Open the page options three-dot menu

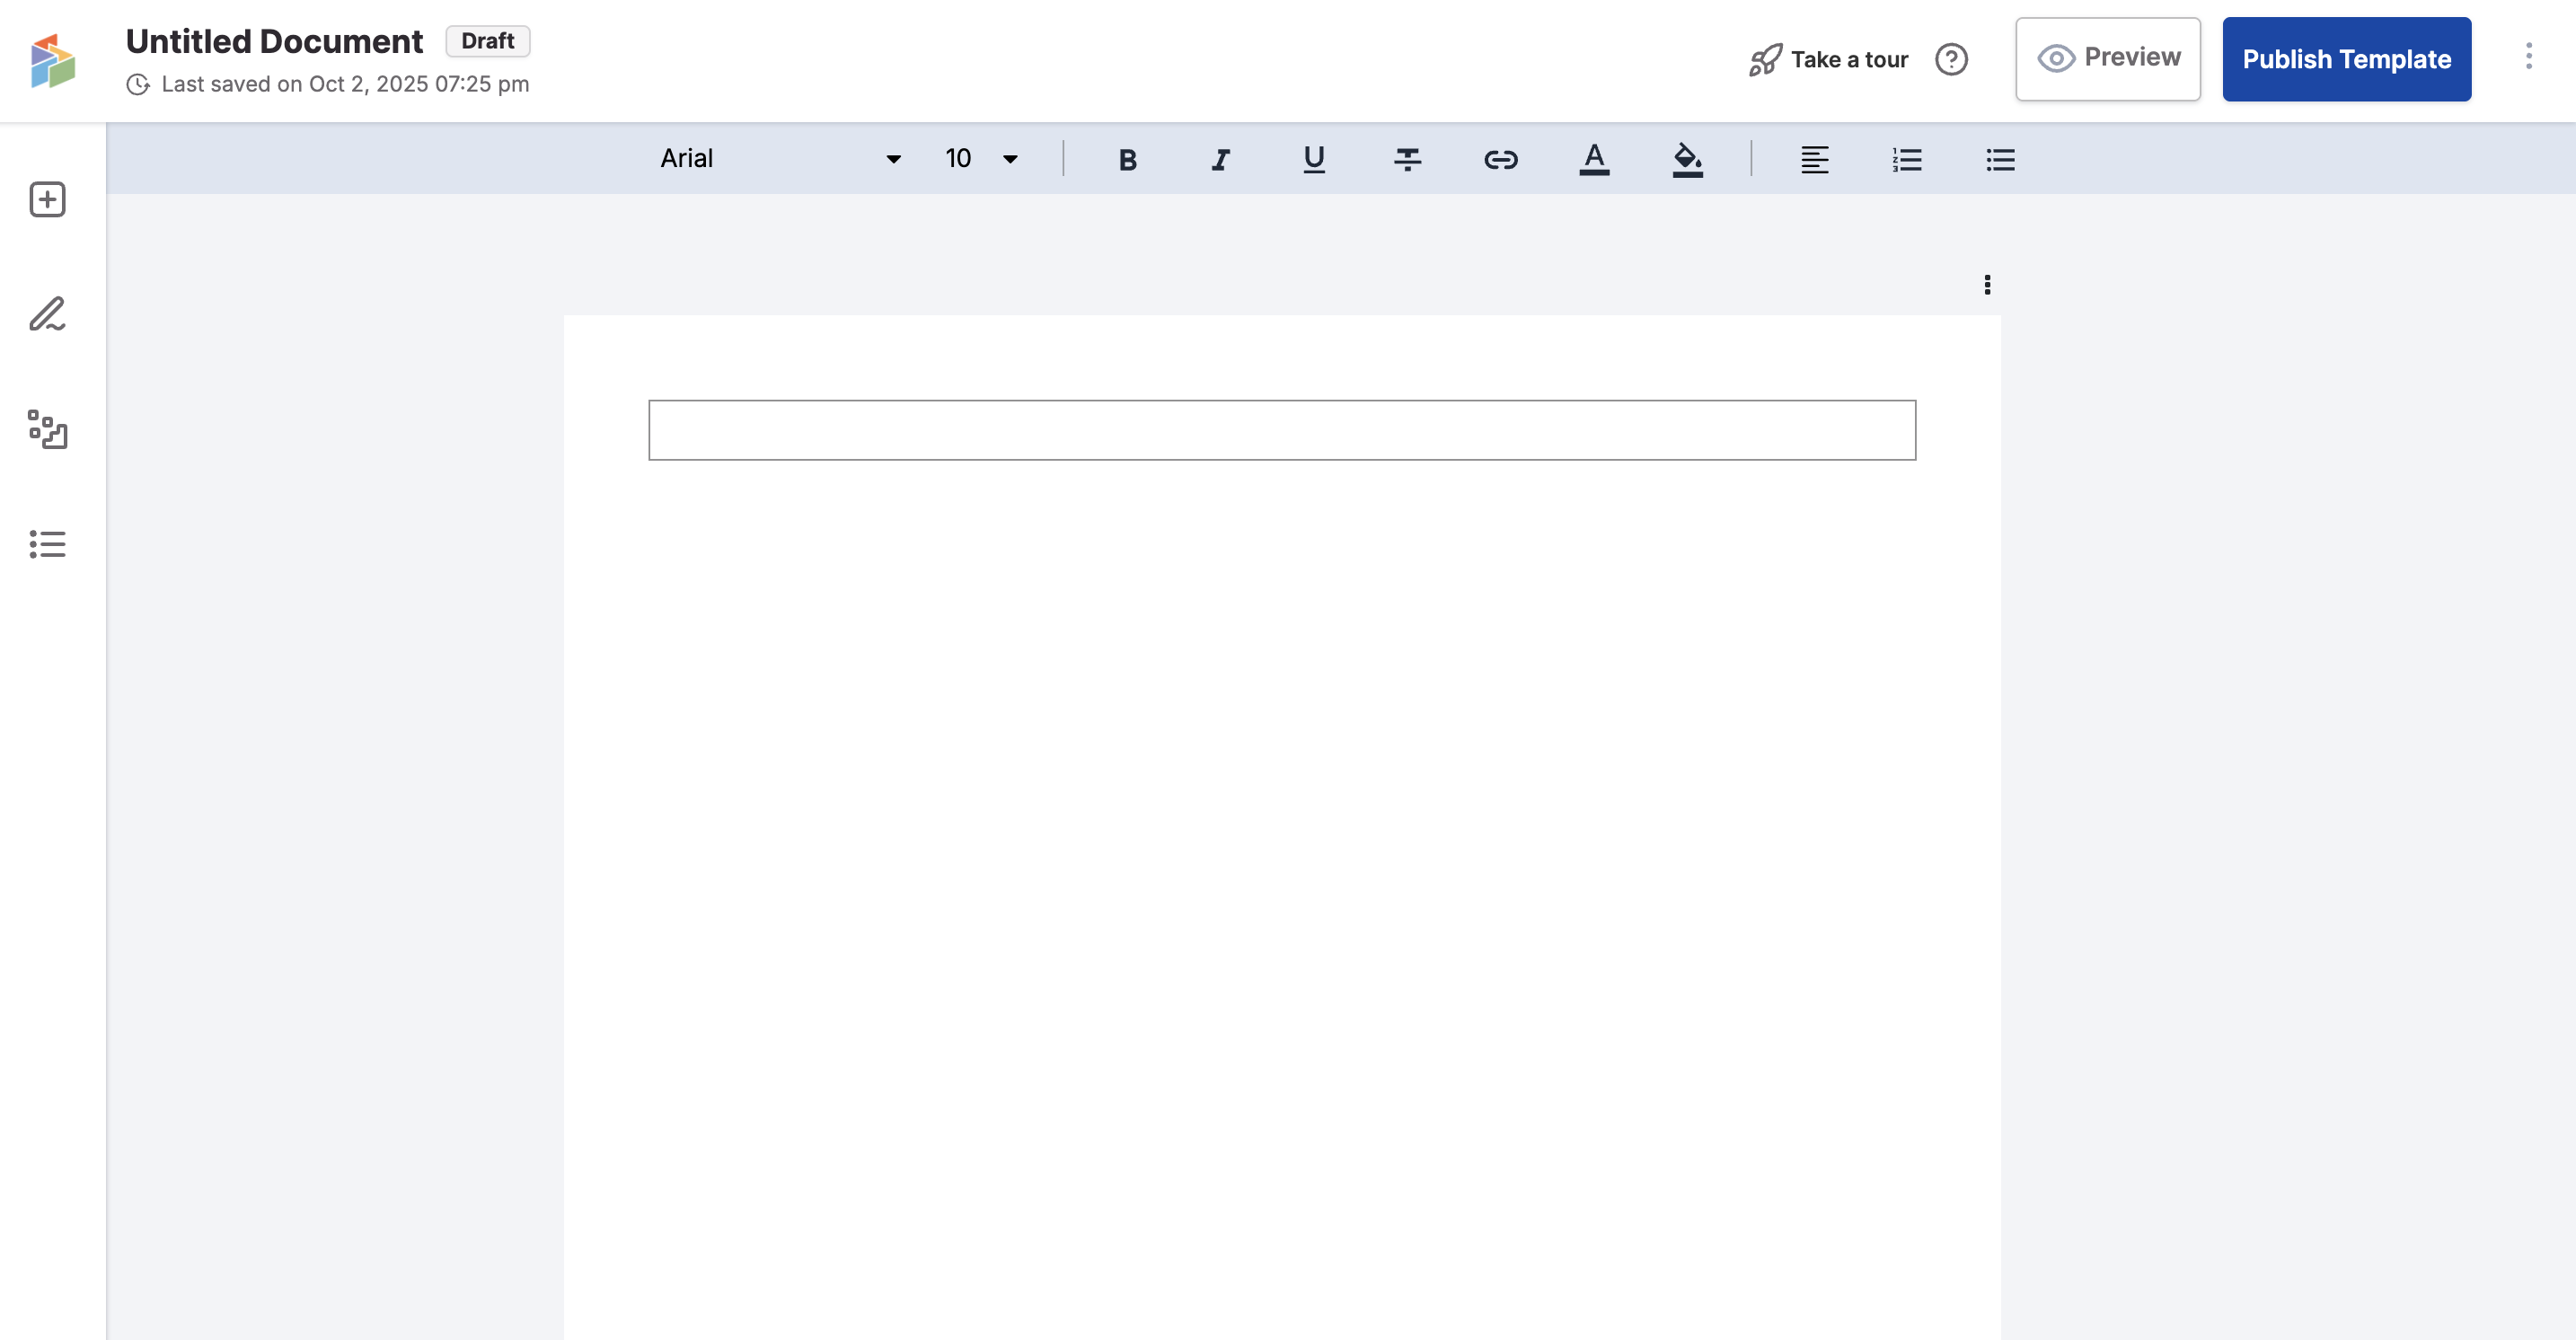click(x=1987, y=285)
